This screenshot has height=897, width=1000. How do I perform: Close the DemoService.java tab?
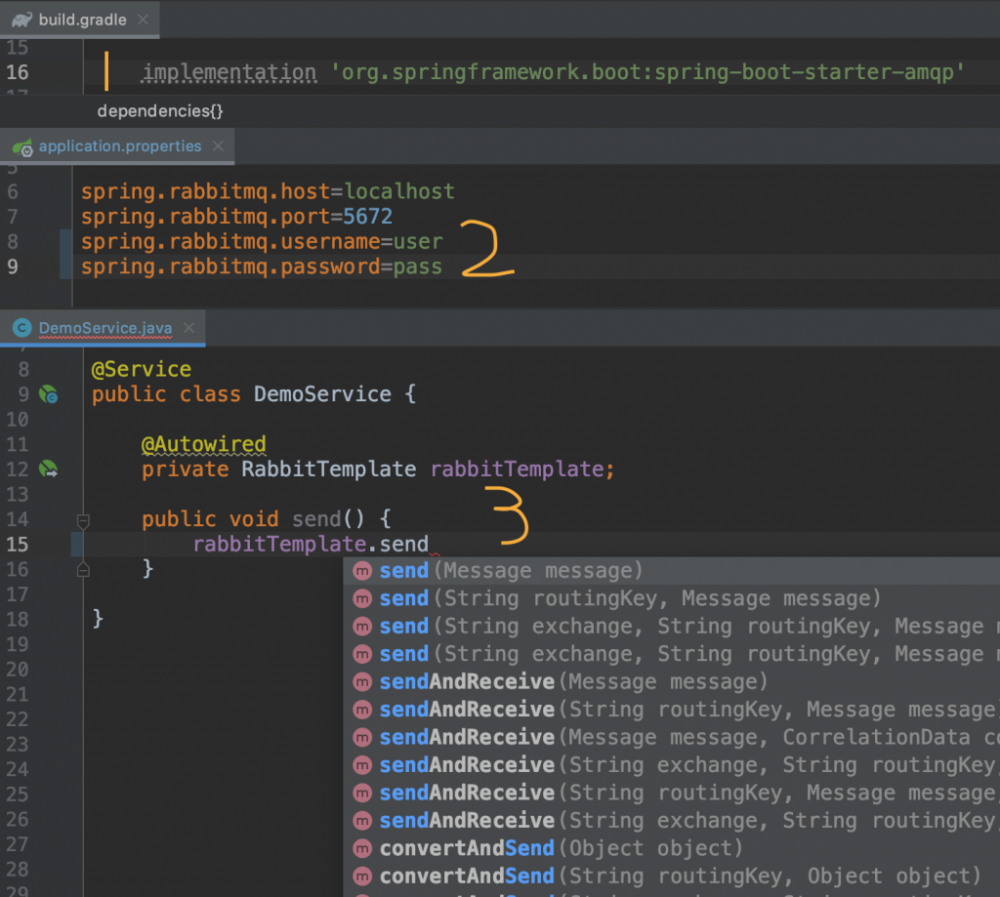coord(189,328)
